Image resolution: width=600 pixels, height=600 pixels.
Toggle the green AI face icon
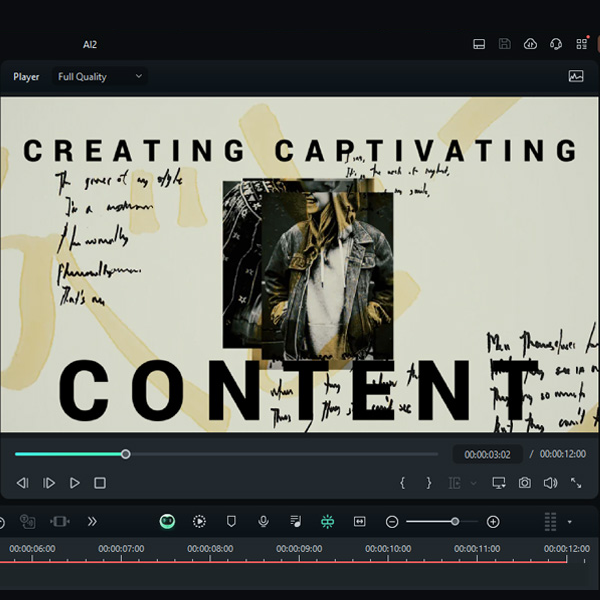(x=167, y=521)
